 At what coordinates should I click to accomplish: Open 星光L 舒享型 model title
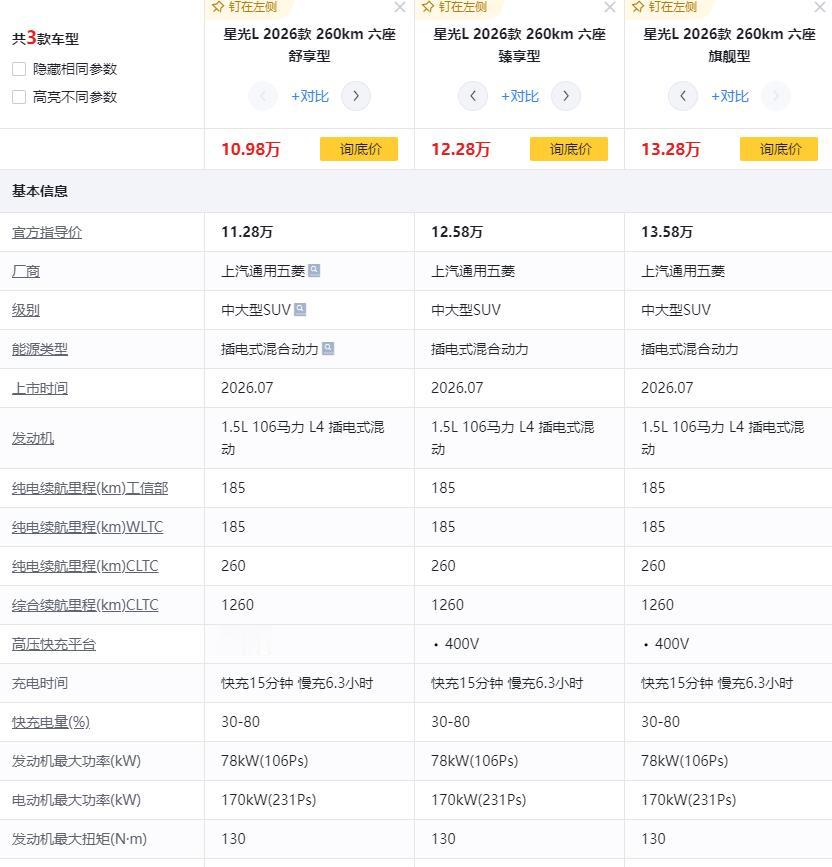[x=310, y=45]
